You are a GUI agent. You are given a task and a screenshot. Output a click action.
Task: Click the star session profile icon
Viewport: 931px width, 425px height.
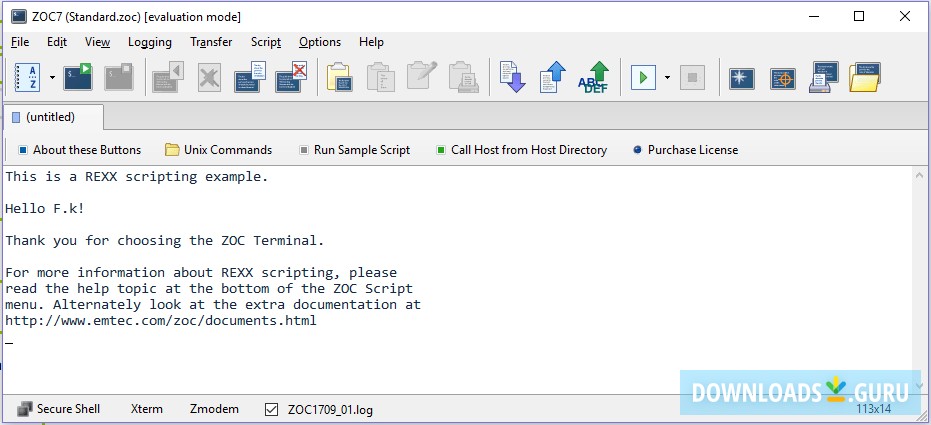742,78
